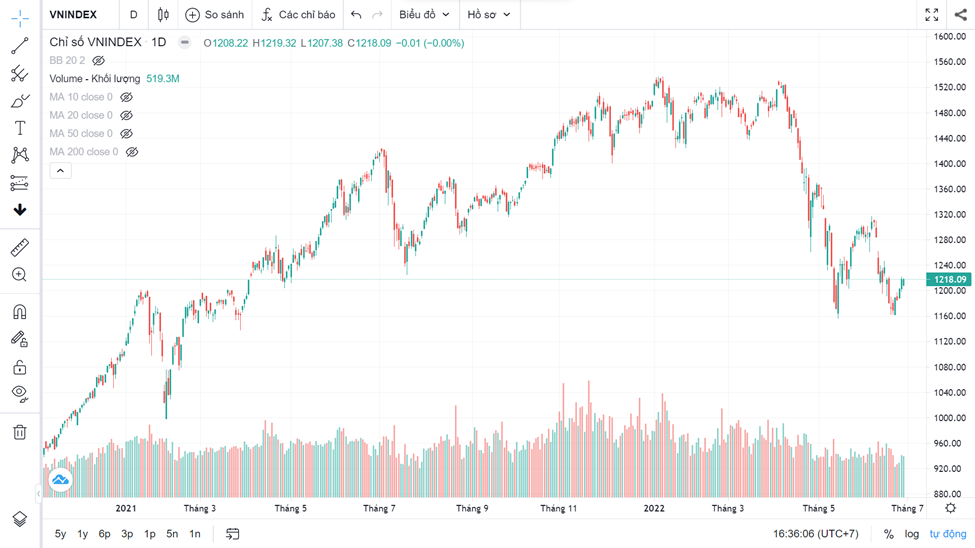Show the BB 20 2 indicator
Screen dimensions: 975x548
point(98,61)
